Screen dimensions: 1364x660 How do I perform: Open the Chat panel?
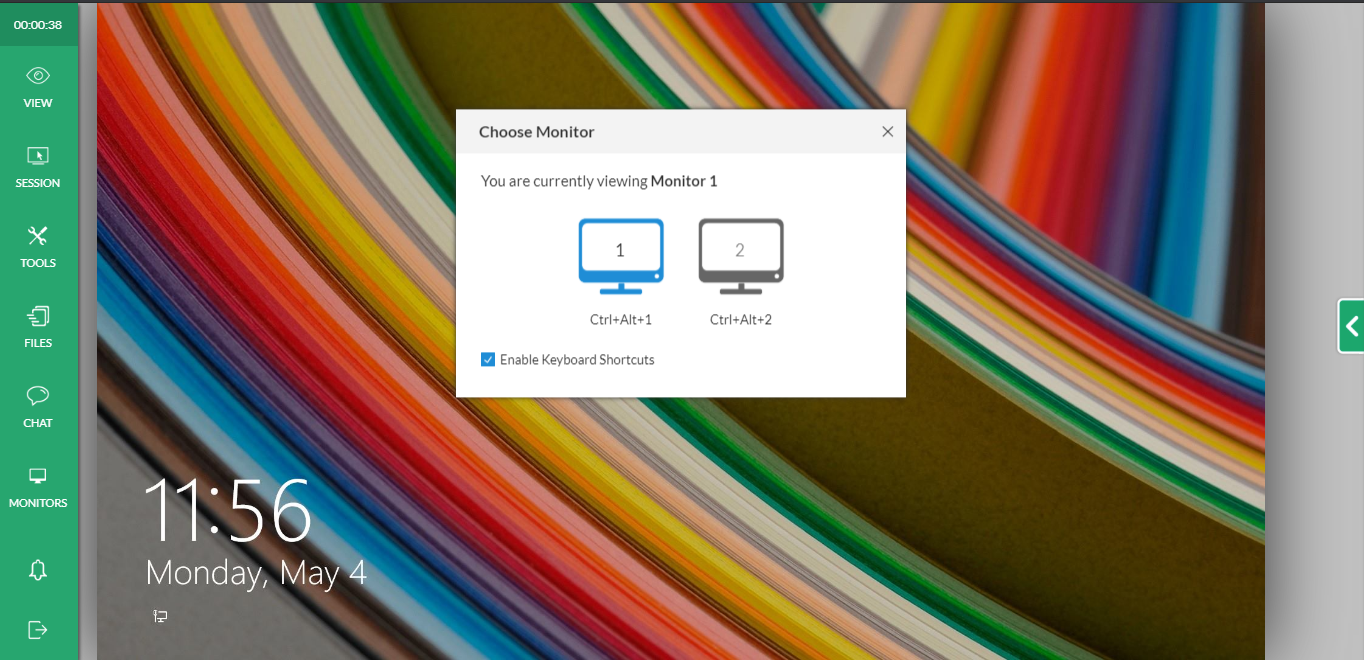(38, 407)
